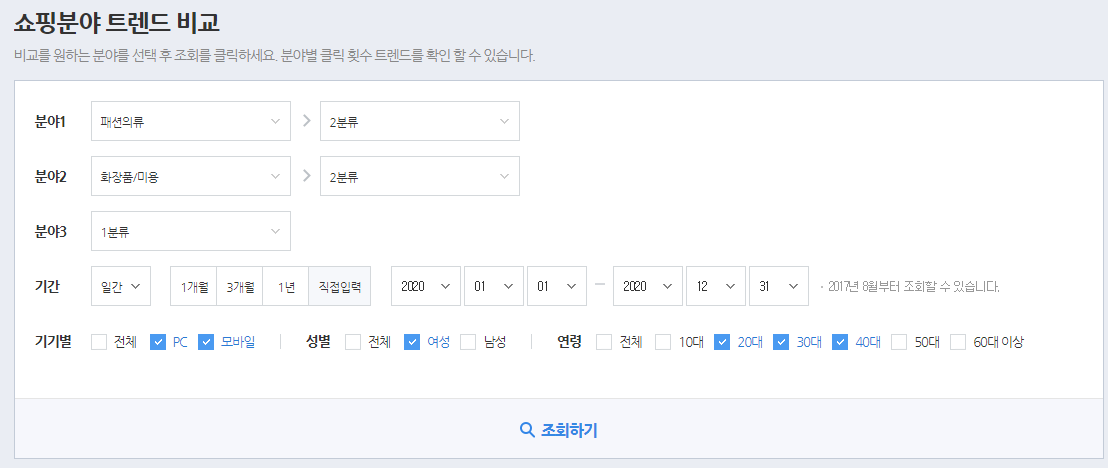Check the 남성 gender checkbox

pos(468,342)
